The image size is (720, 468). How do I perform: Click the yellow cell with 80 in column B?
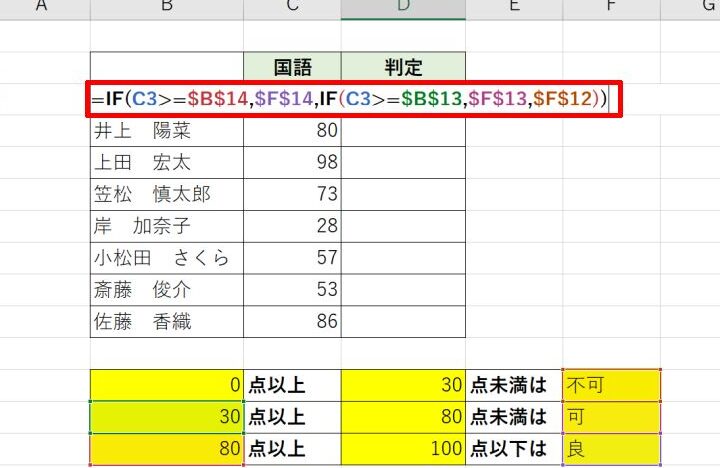pos(167,449)
